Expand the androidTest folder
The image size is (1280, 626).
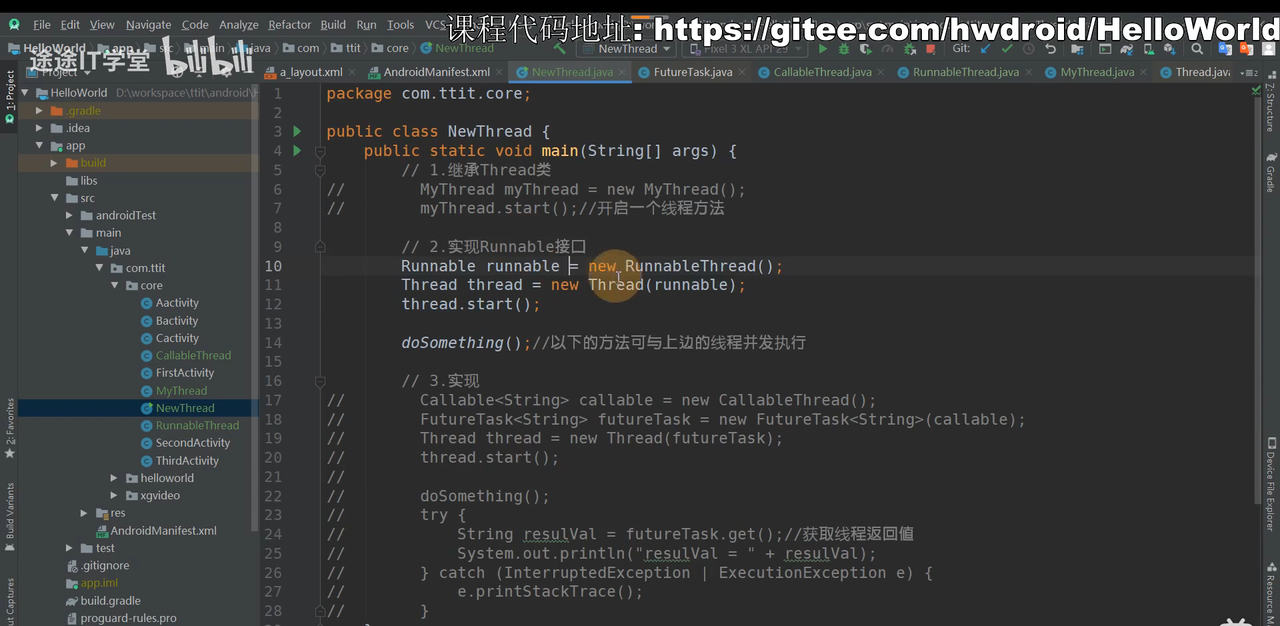tap(71, 215)
